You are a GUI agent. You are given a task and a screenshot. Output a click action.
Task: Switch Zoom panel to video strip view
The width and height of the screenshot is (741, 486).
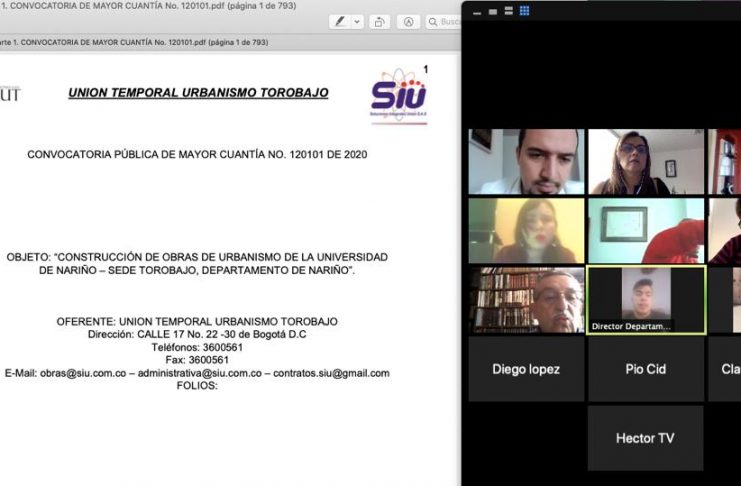pyautogui.click(x=508, y=11)
